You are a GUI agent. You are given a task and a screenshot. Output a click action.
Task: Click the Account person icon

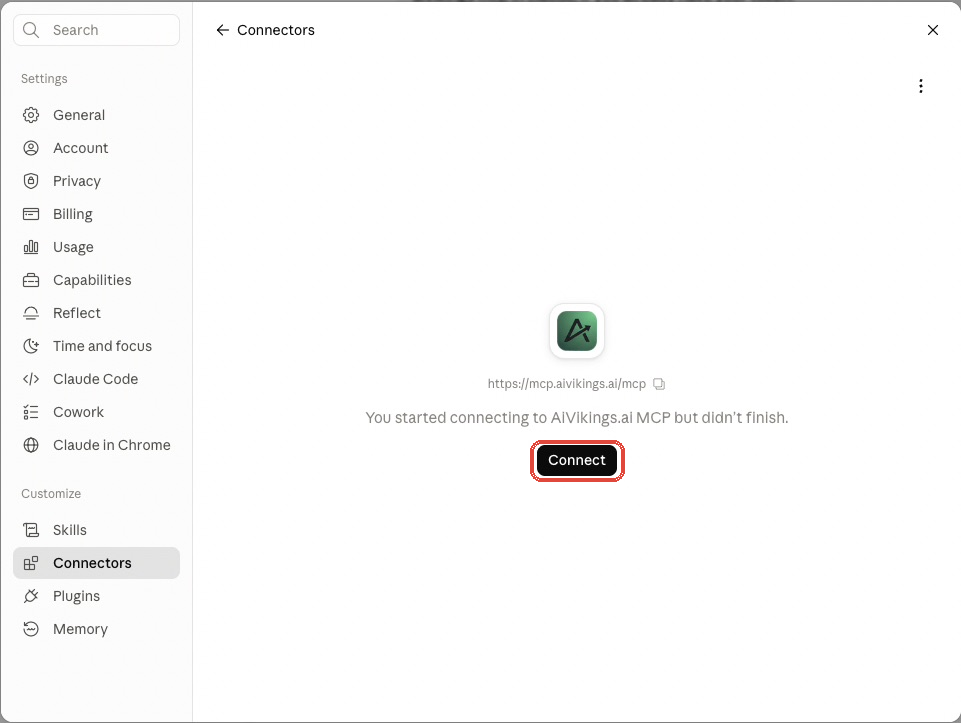pyautogui.click(x=31, y=148)
